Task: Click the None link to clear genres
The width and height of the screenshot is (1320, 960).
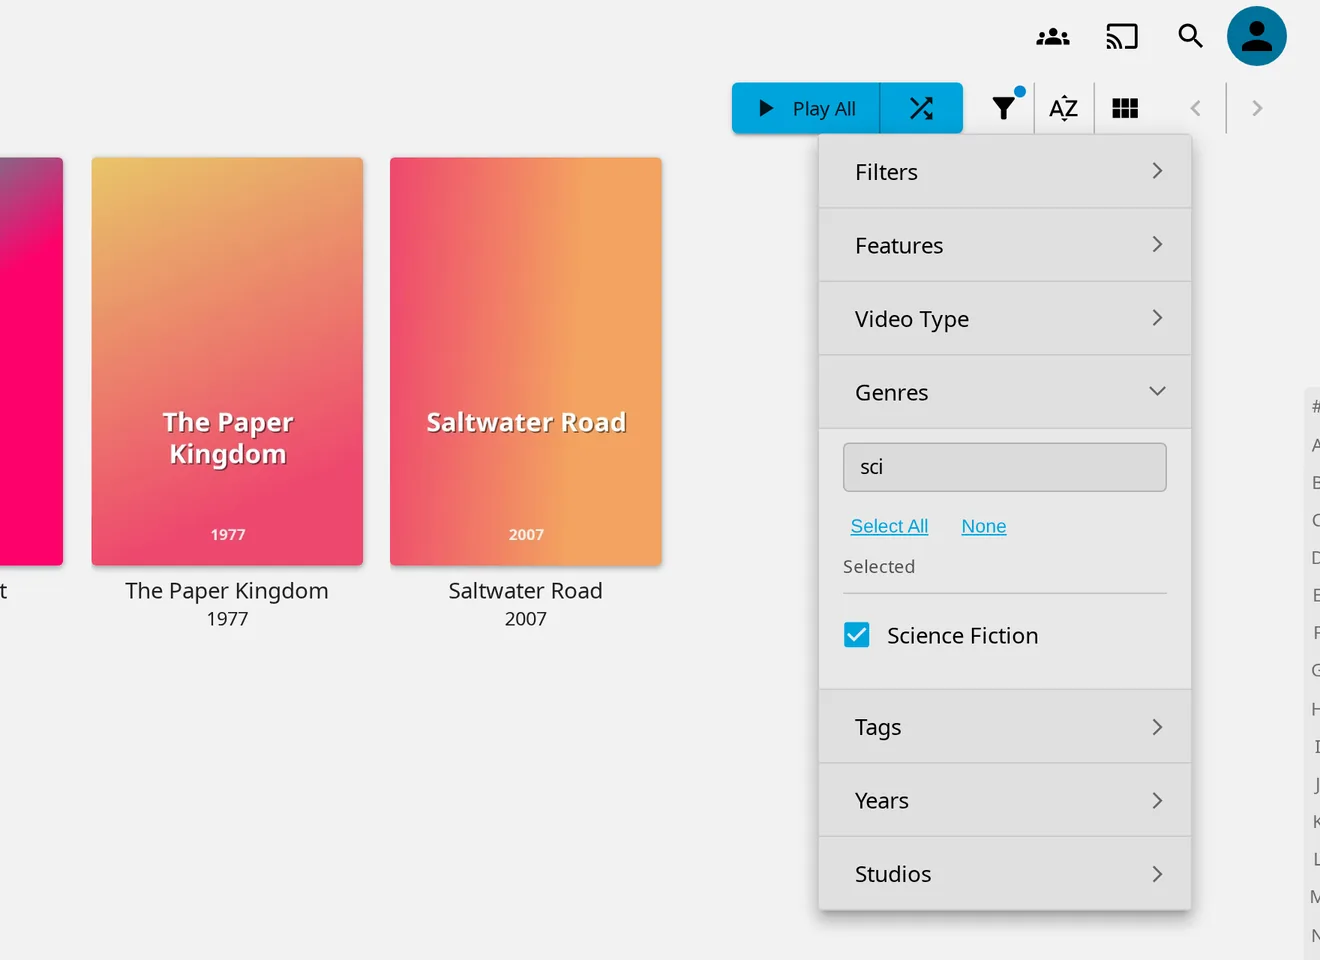Action: 984,526
